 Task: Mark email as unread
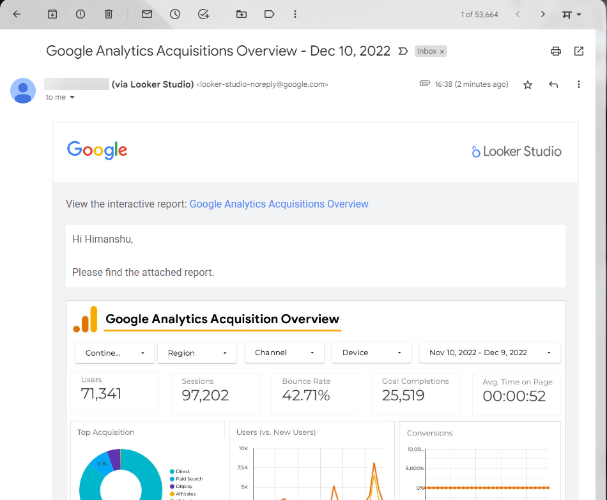147,14
